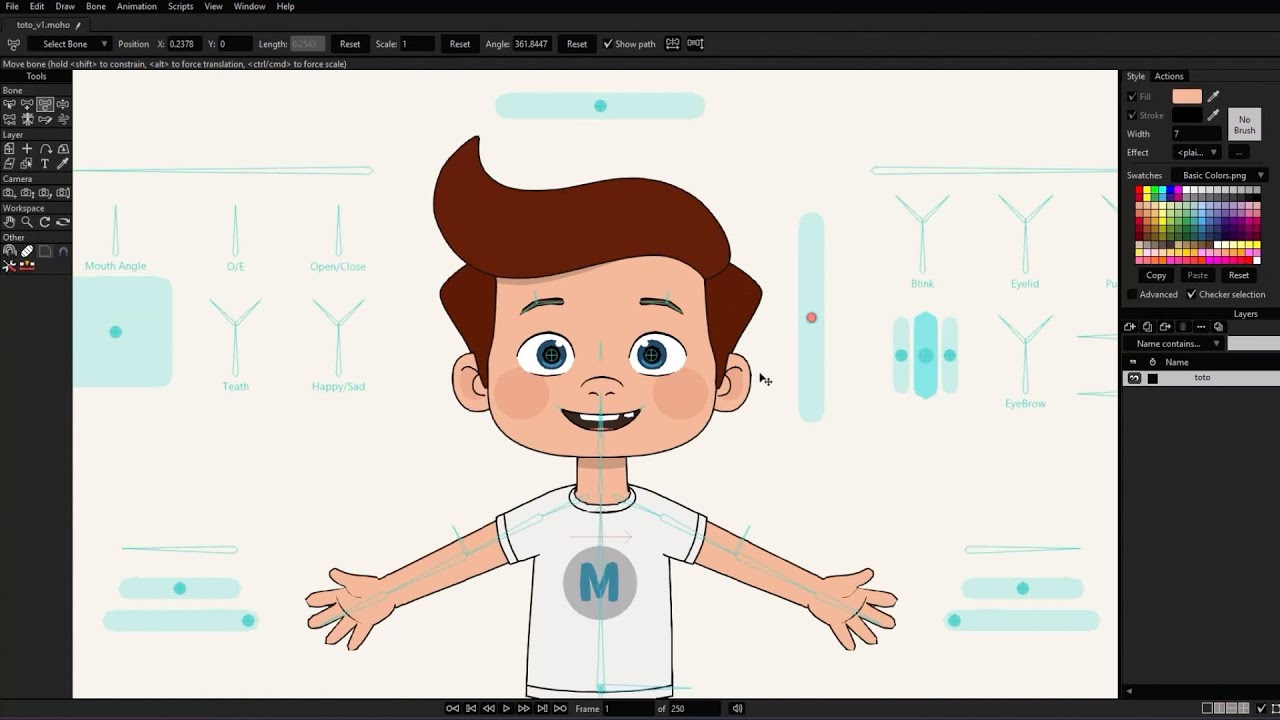
Task: Hide the toto layer using its visibility icon
Action: tap(1134, 378)
